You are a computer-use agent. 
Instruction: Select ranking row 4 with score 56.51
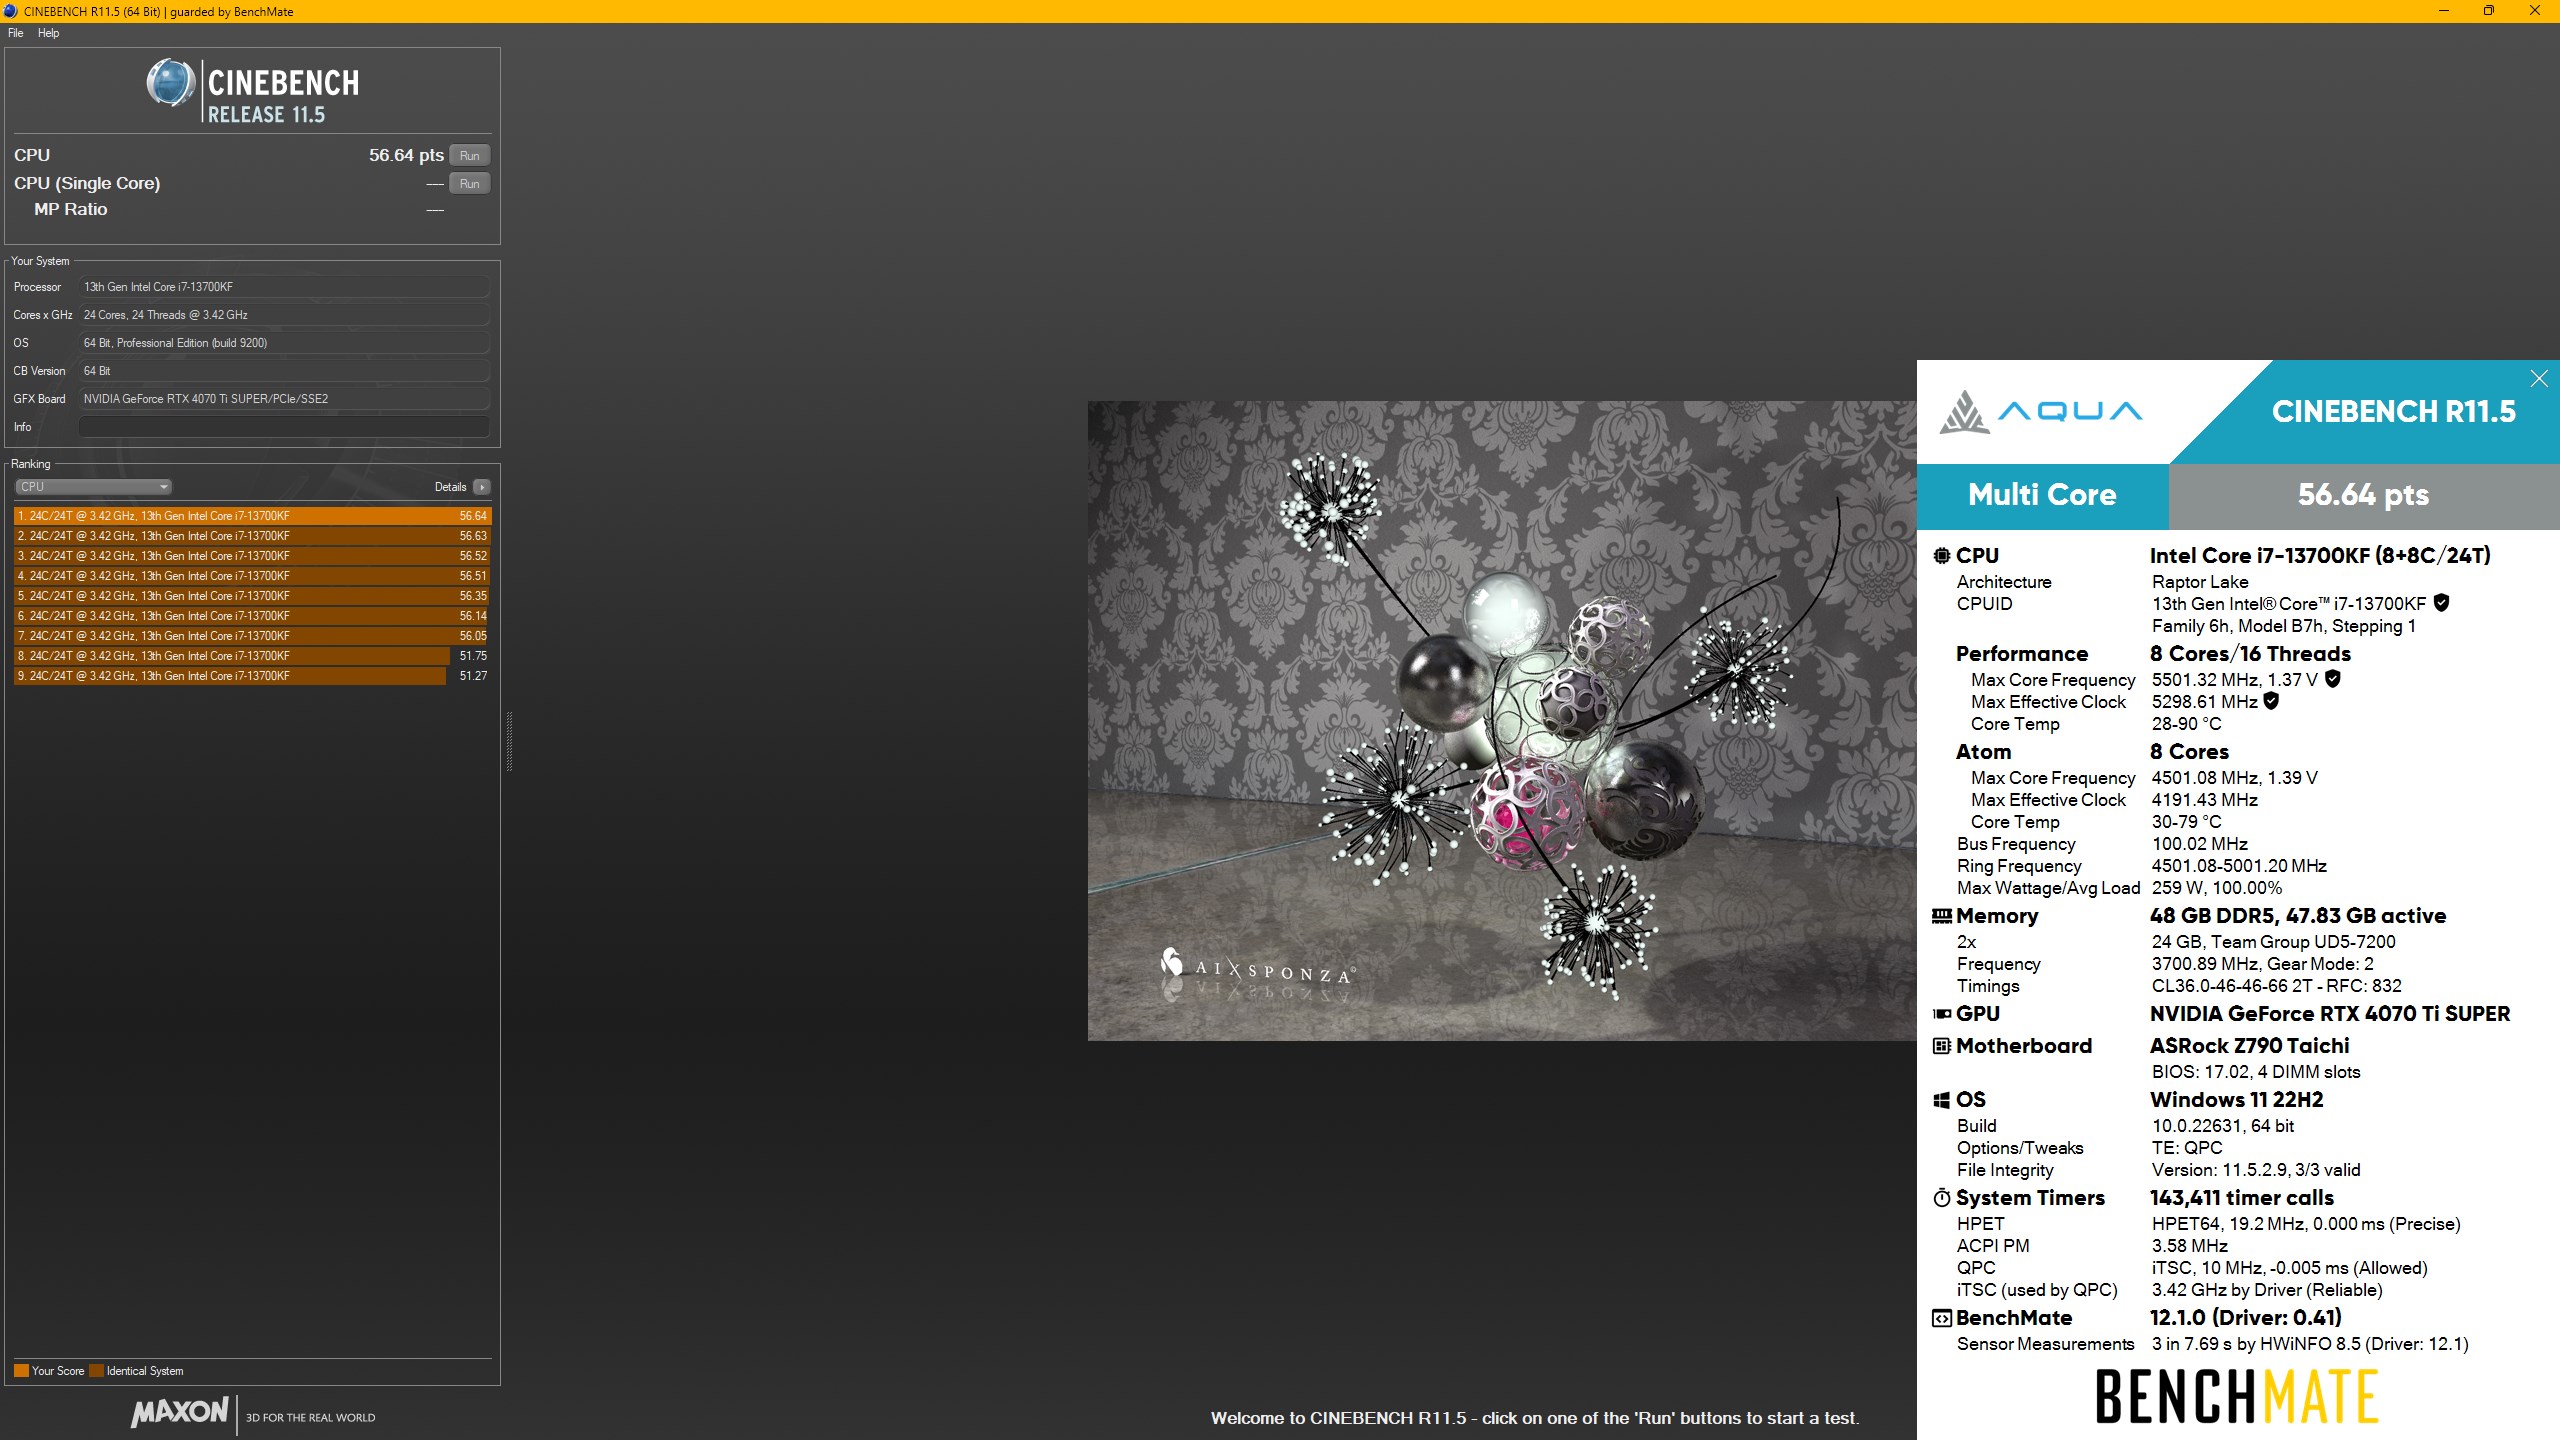252,576
